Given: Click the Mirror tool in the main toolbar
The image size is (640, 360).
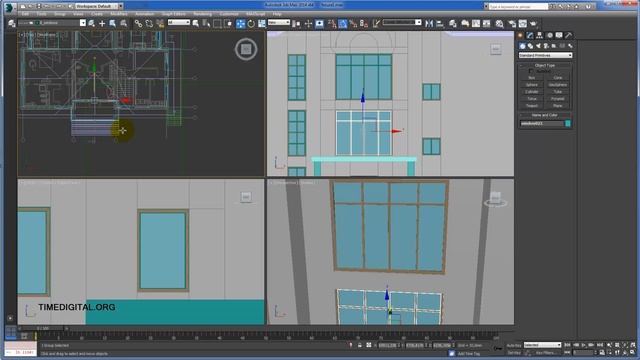Looking at the screenshot, I should point(429,23).
